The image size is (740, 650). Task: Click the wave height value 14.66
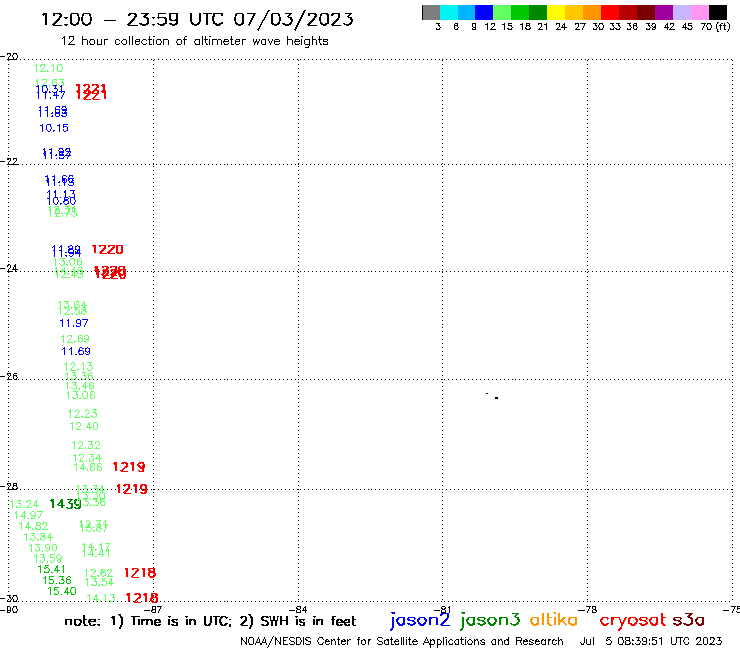(88, 467)
